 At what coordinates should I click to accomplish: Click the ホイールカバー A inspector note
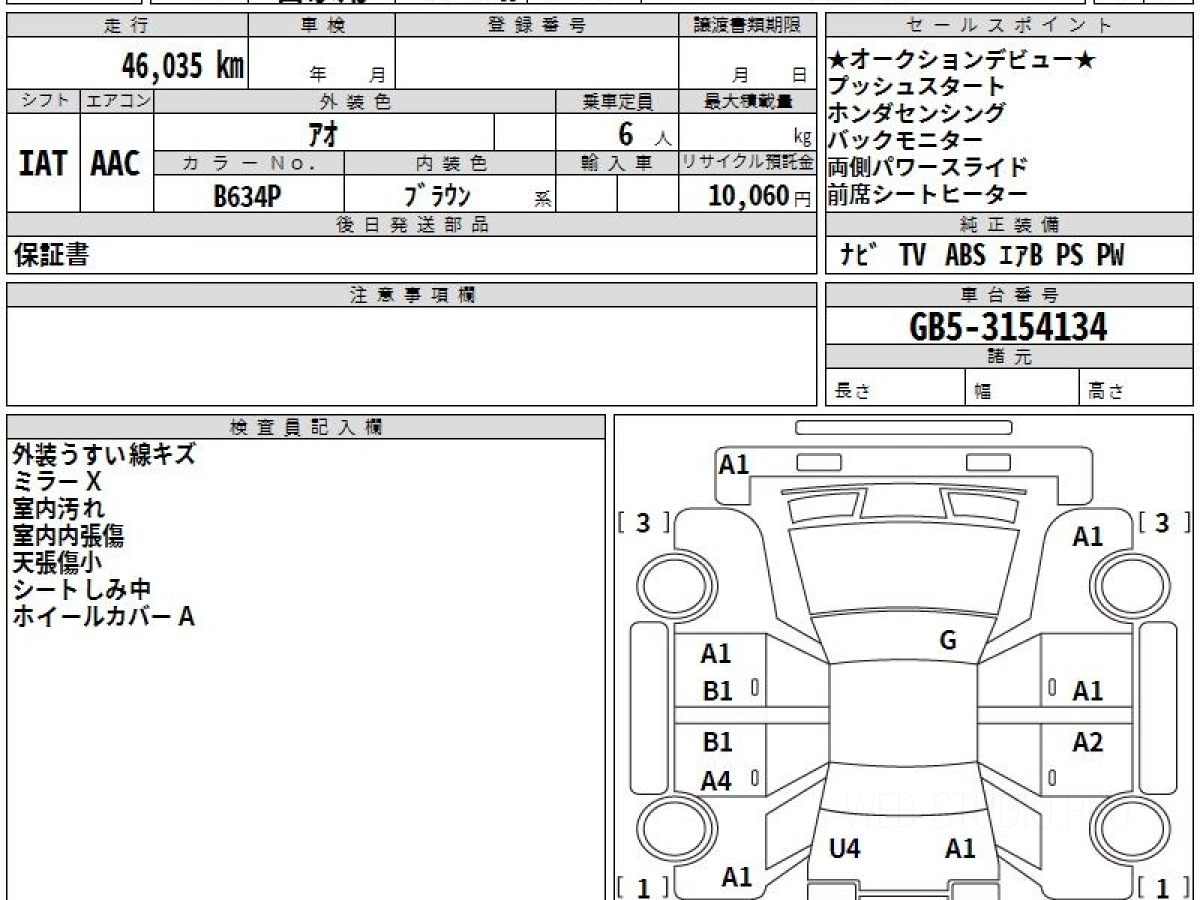point(103,617)
